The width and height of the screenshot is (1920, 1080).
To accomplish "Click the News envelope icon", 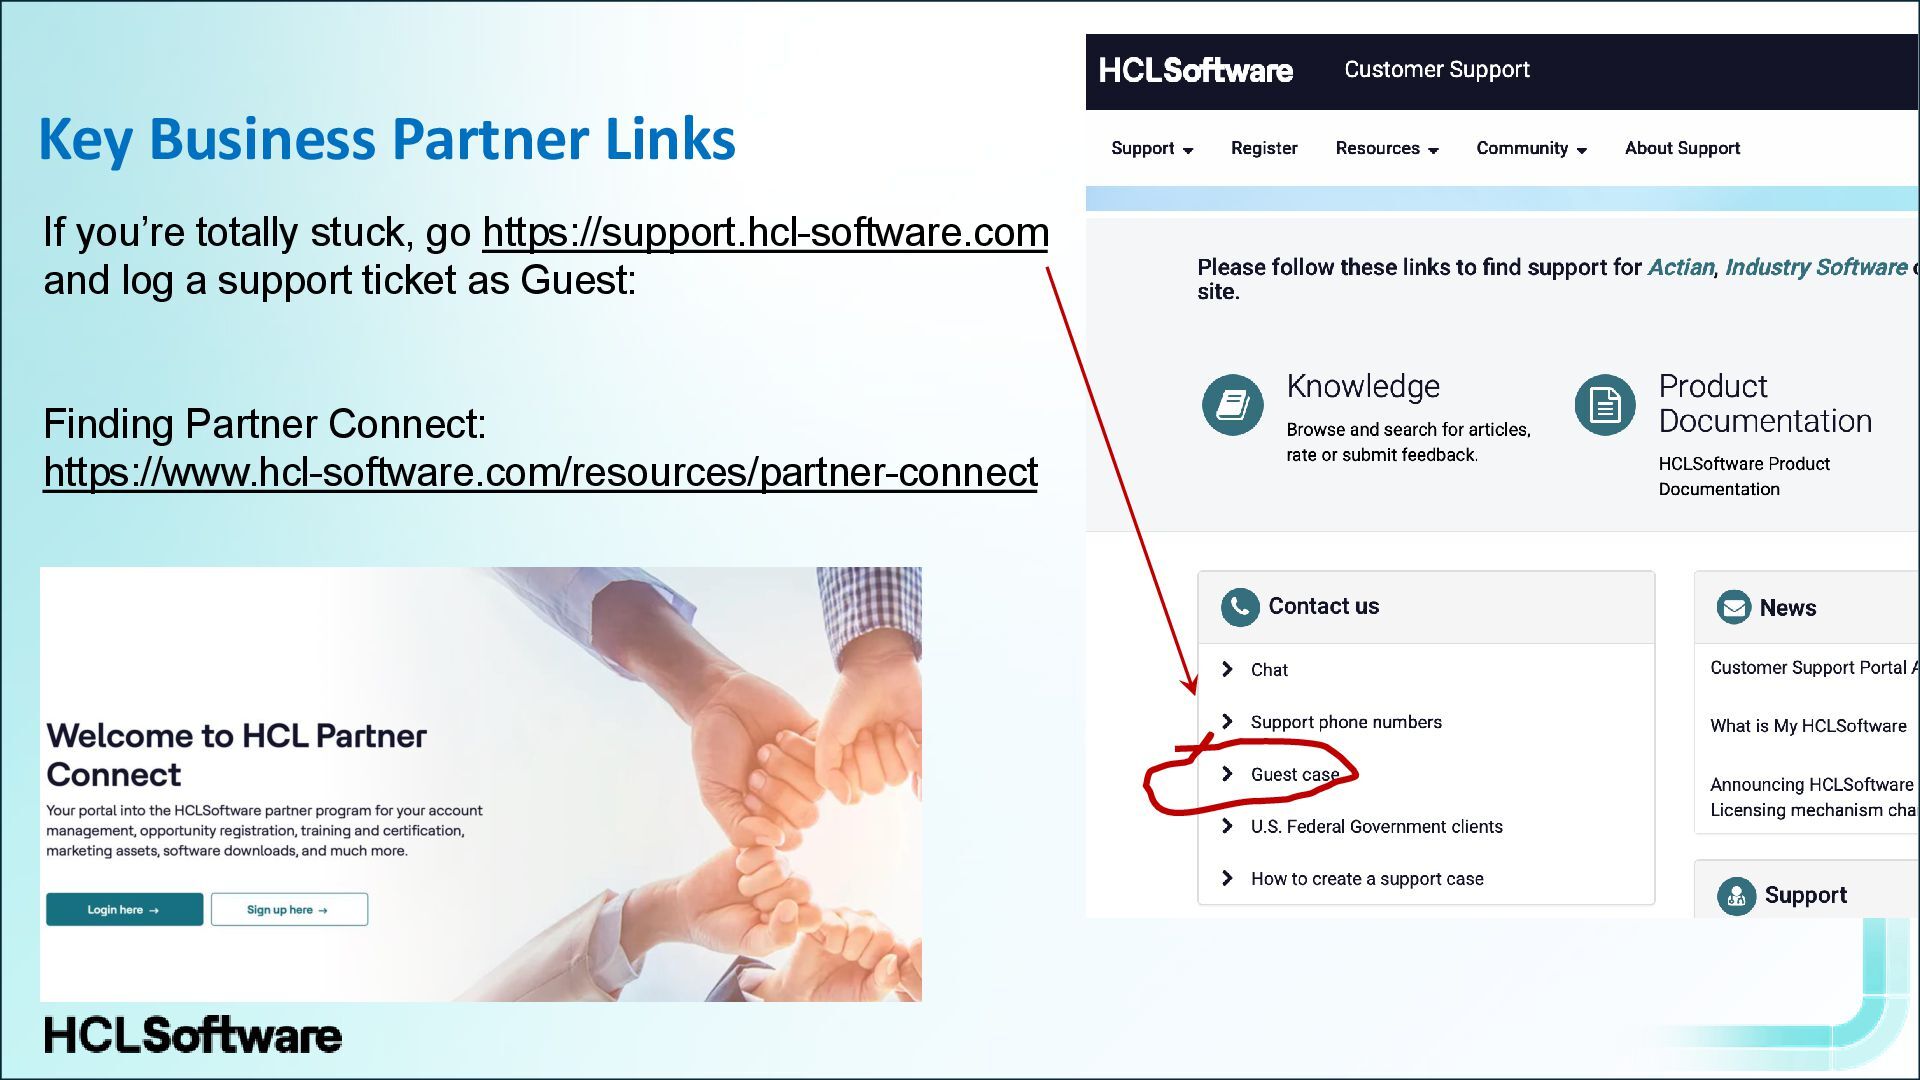I will pyautogui.click(x=1733, y=607).
